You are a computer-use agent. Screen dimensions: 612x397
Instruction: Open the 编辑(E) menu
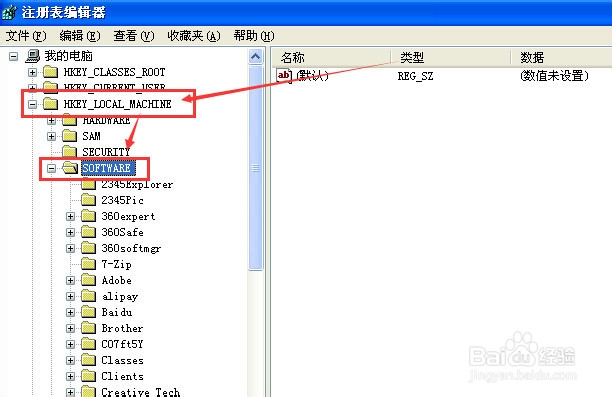pos(80,36)
